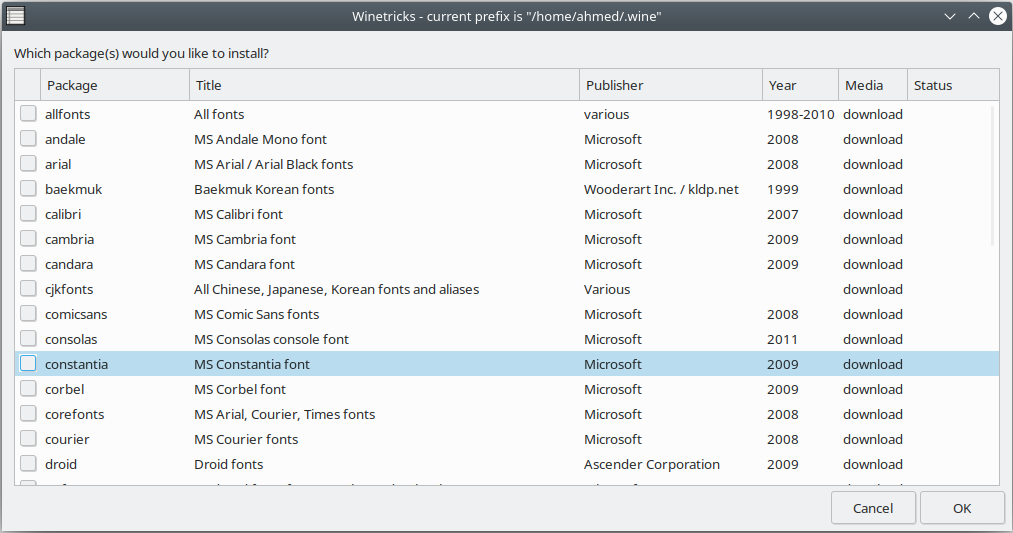Tick the corbel checkbox
This screenshot has width=1013, height=533.
(28, 388)
